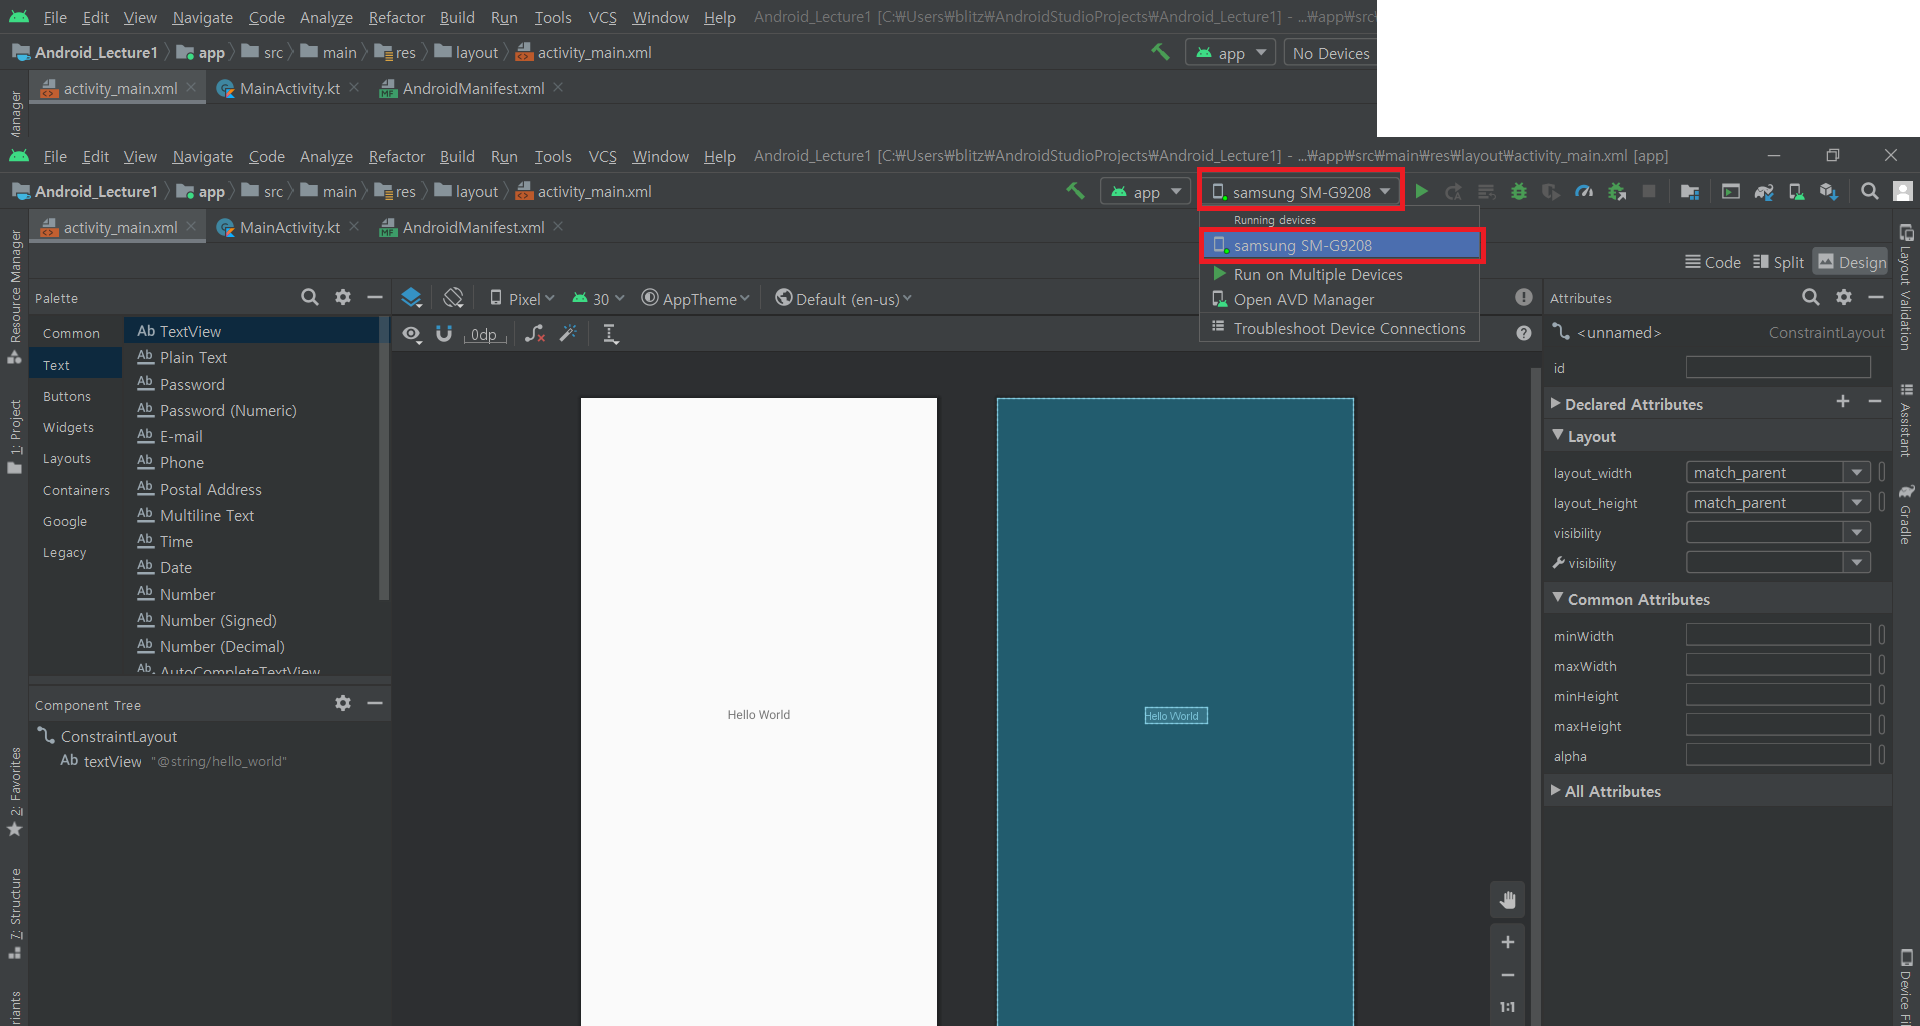The width and height of the screenshot is (1920, 1026).
Task: Open the AVD Manager toolbar icon
Action: coord(1796,191)
